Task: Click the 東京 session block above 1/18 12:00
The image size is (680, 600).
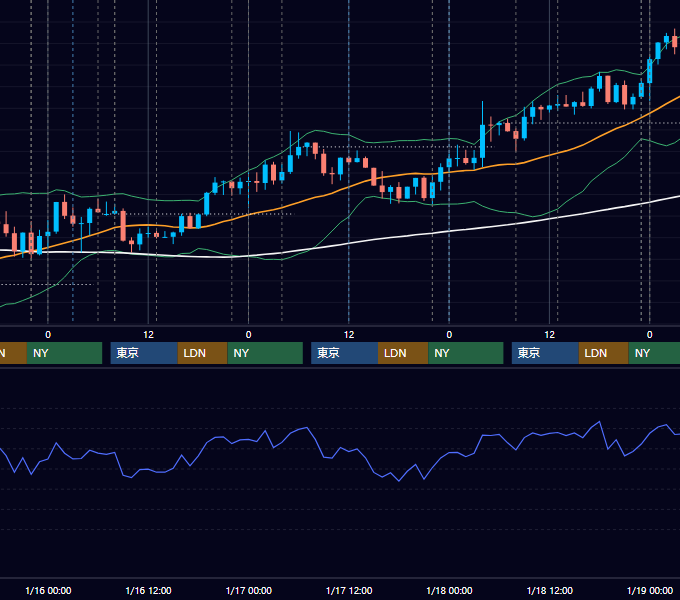Action: point(545,353)
